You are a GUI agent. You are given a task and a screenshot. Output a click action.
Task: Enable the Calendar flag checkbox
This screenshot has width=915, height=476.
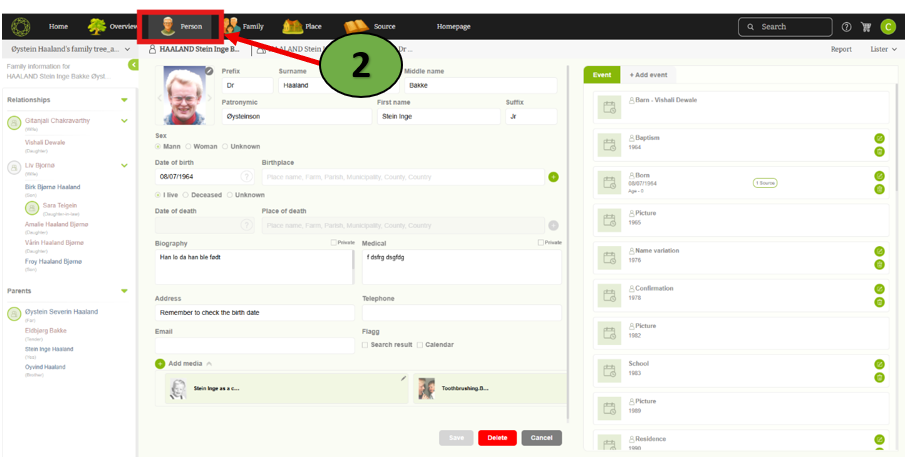point(420,345)
